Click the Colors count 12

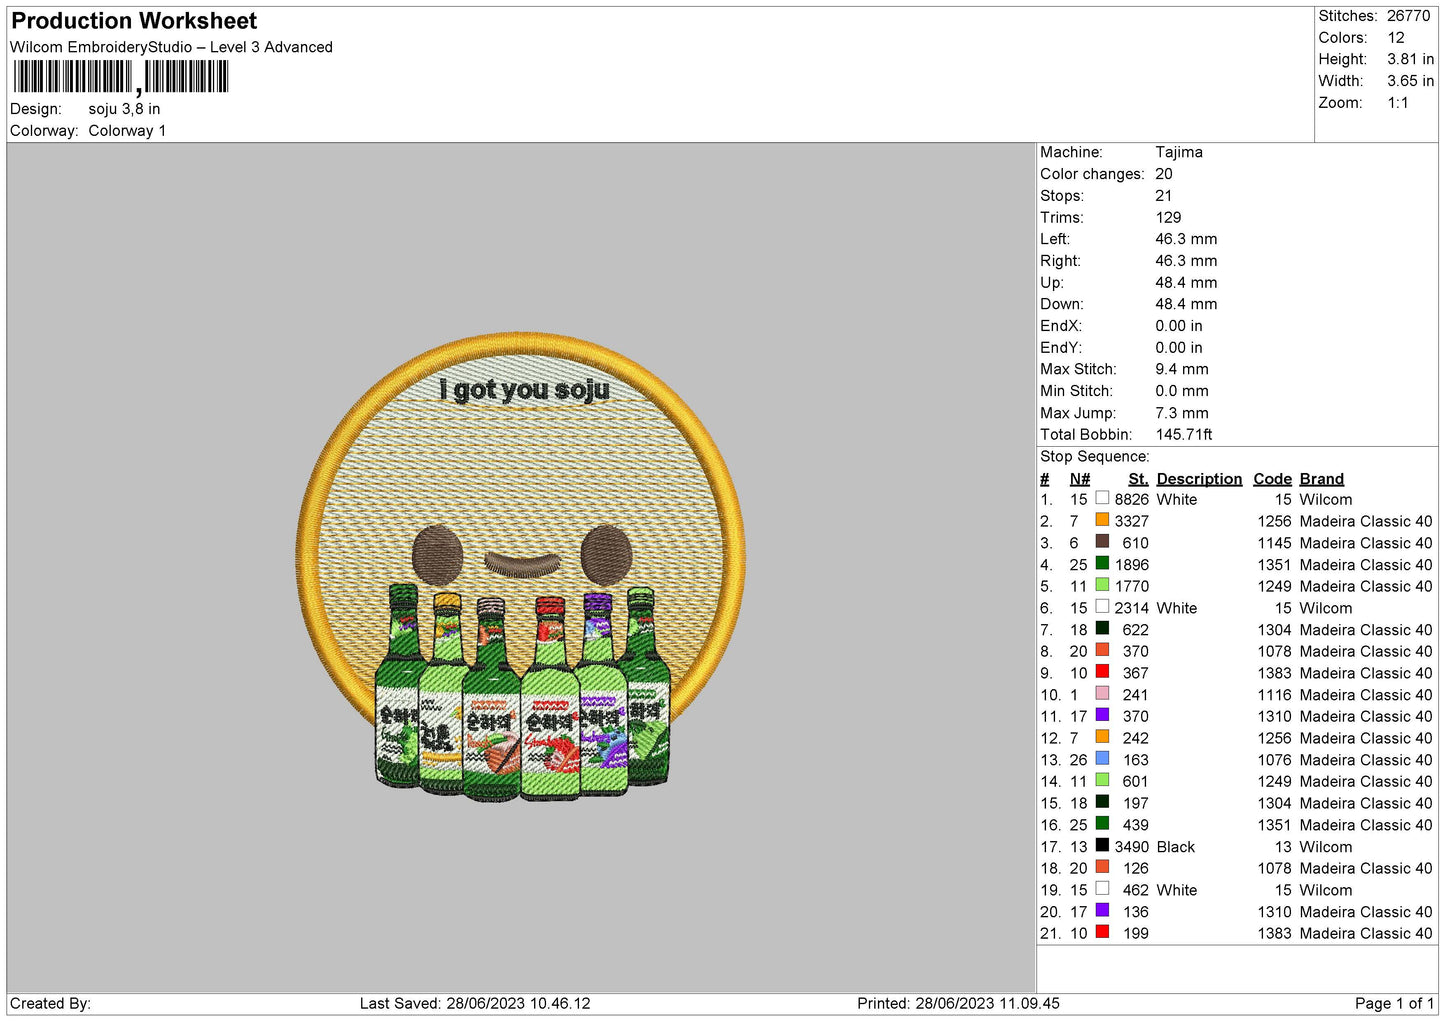pos(1396,38)
